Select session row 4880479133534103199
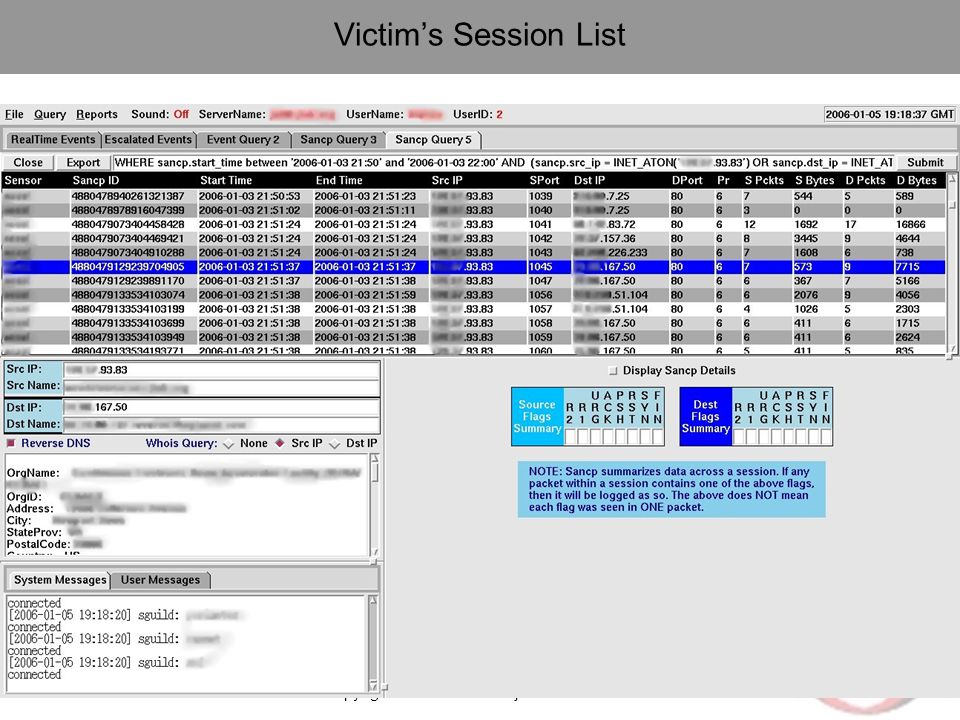 [x=474, y=309]
